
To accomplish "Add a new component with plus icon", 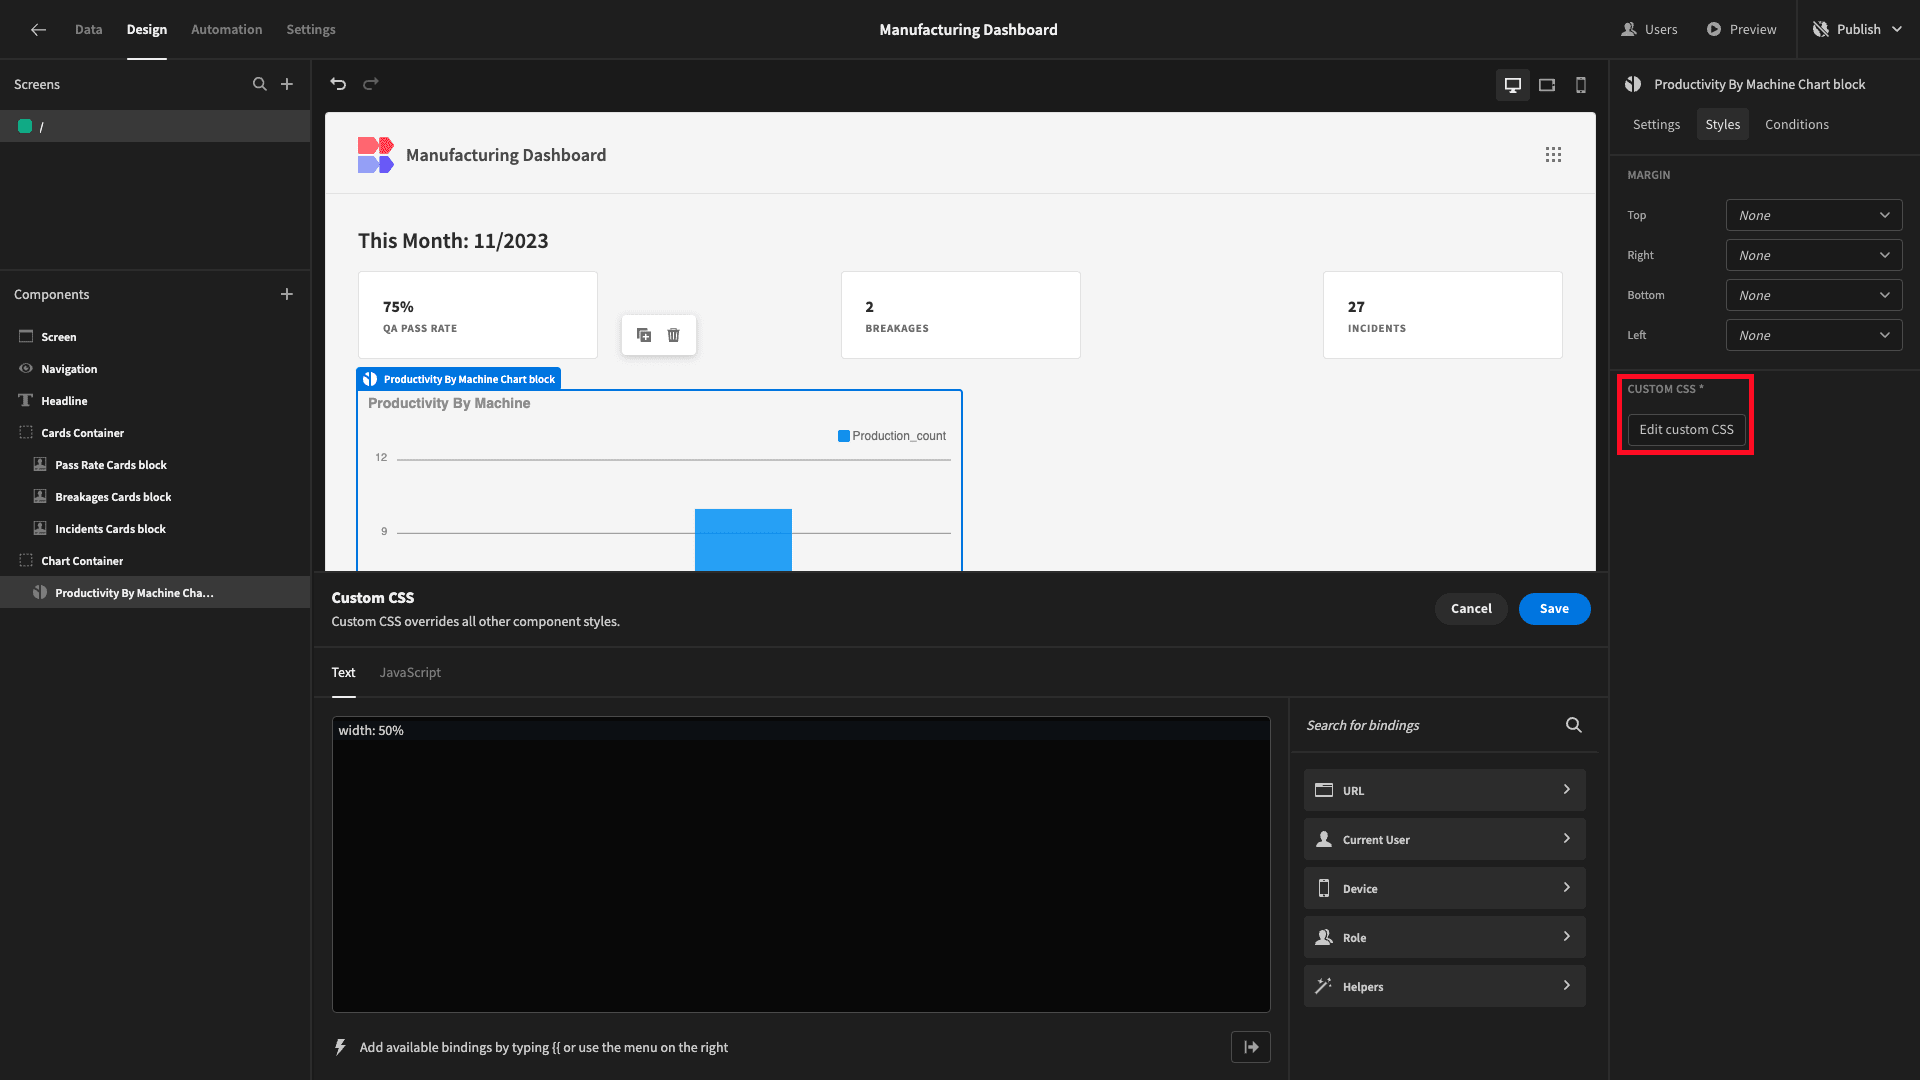I will tap(287, 294).
